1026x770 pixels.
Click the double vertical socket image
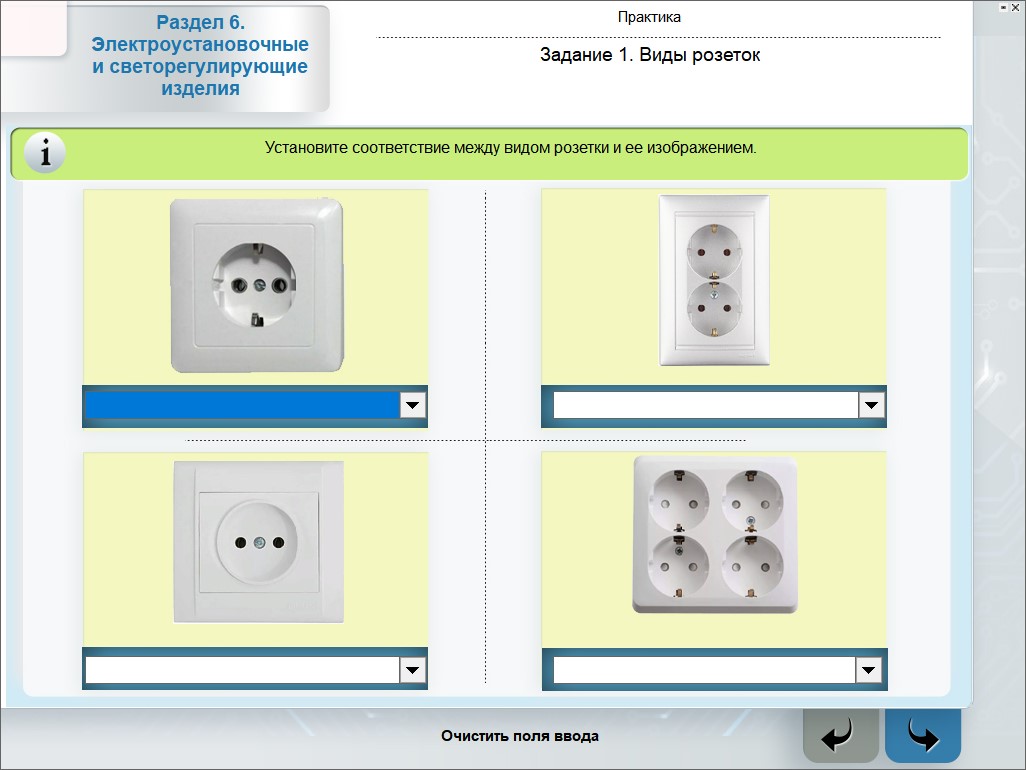point(714,280)
